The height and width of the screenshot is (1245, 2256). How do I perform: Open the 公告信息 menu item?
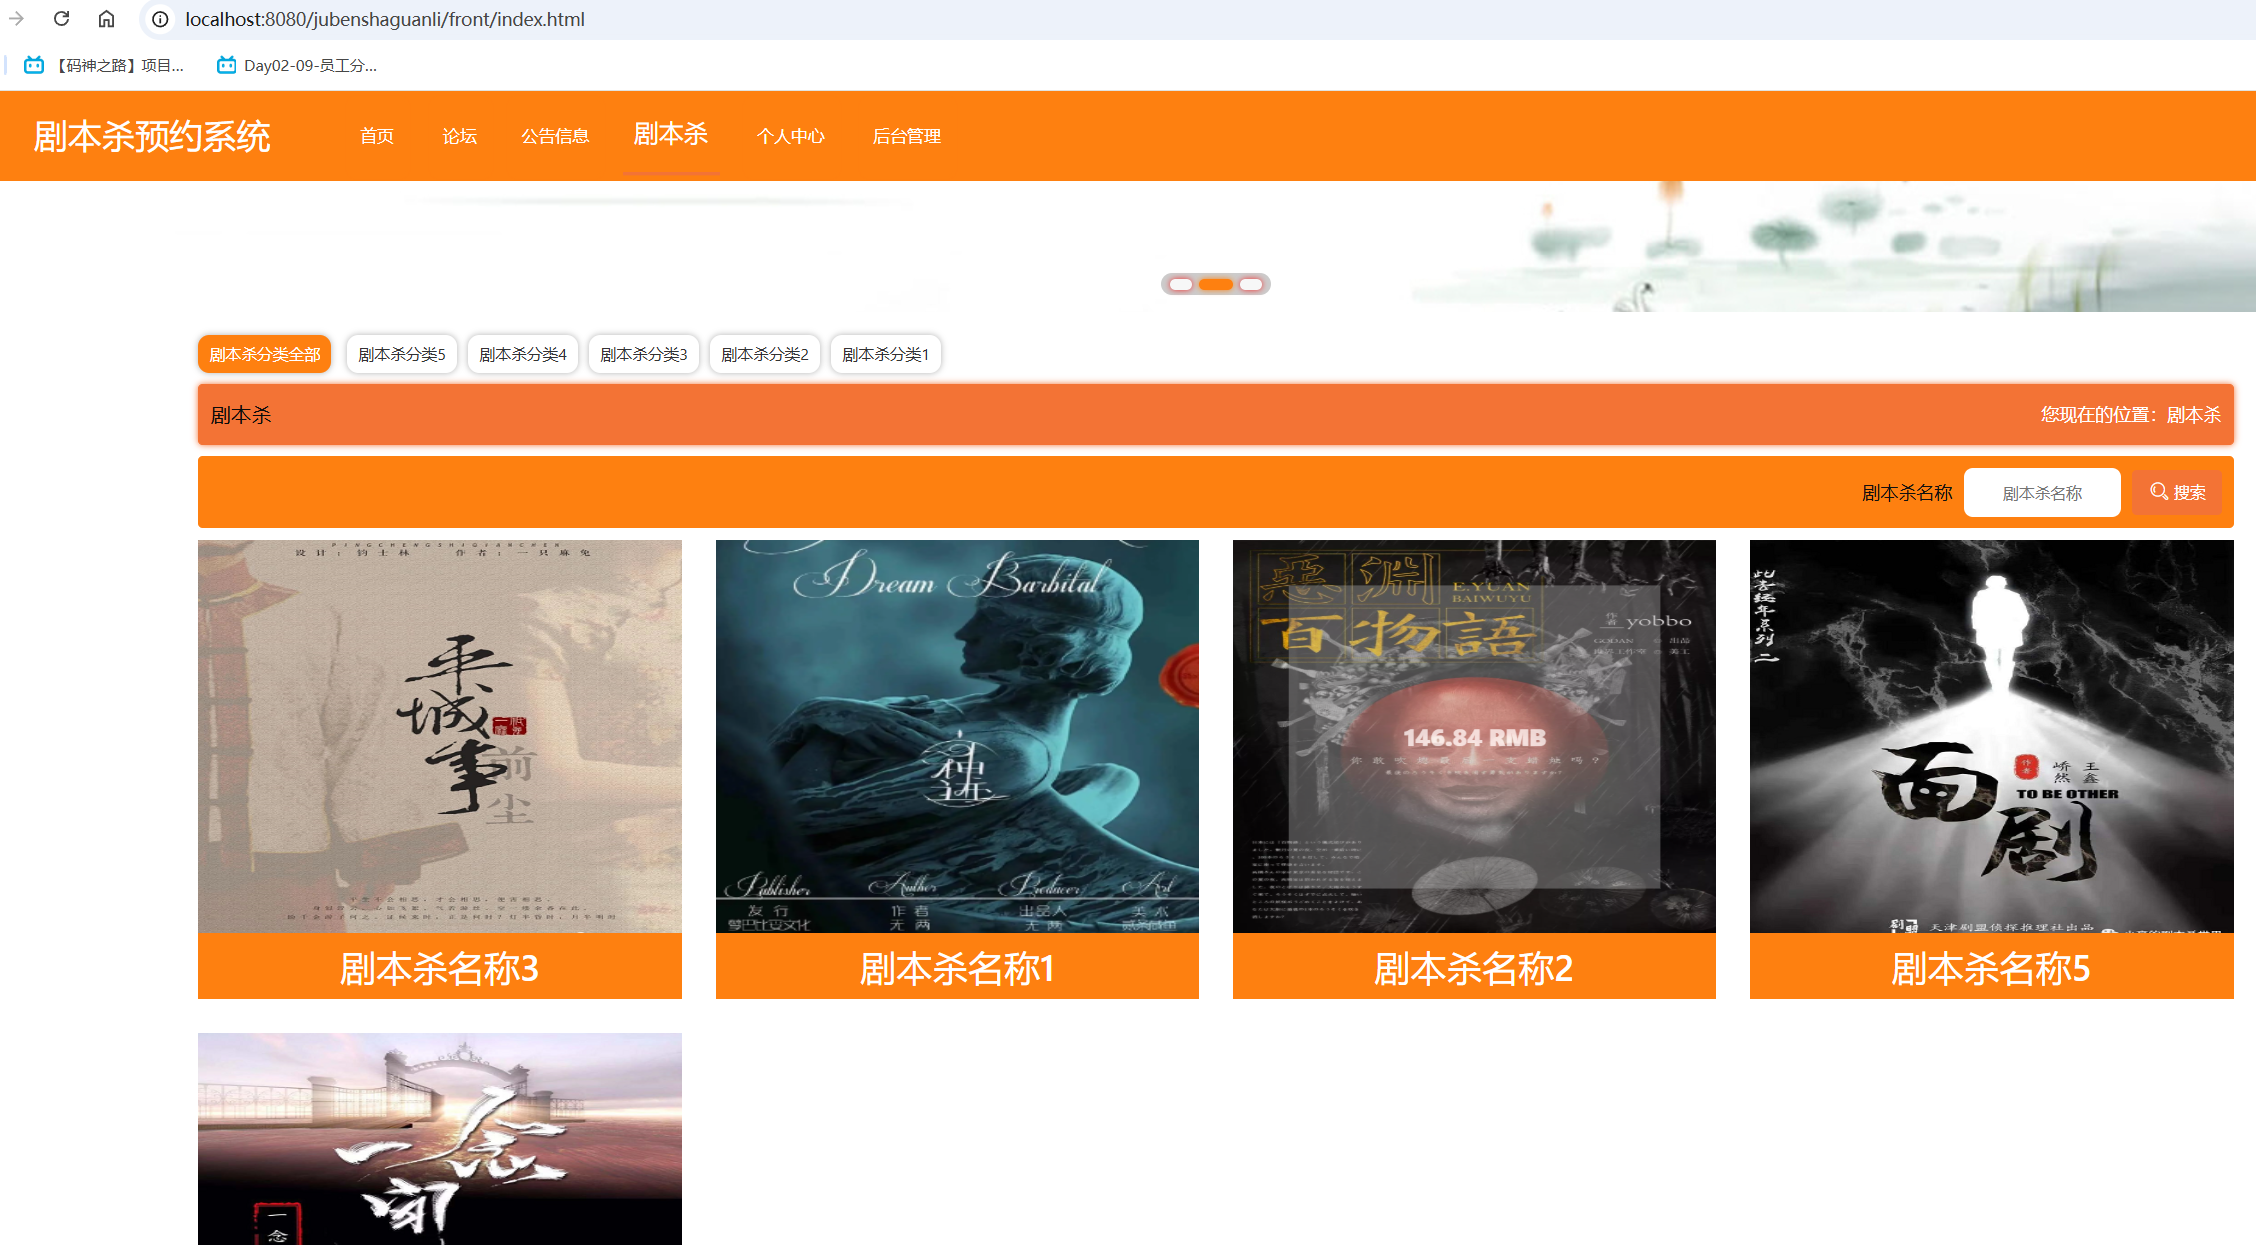pos(555,136)
